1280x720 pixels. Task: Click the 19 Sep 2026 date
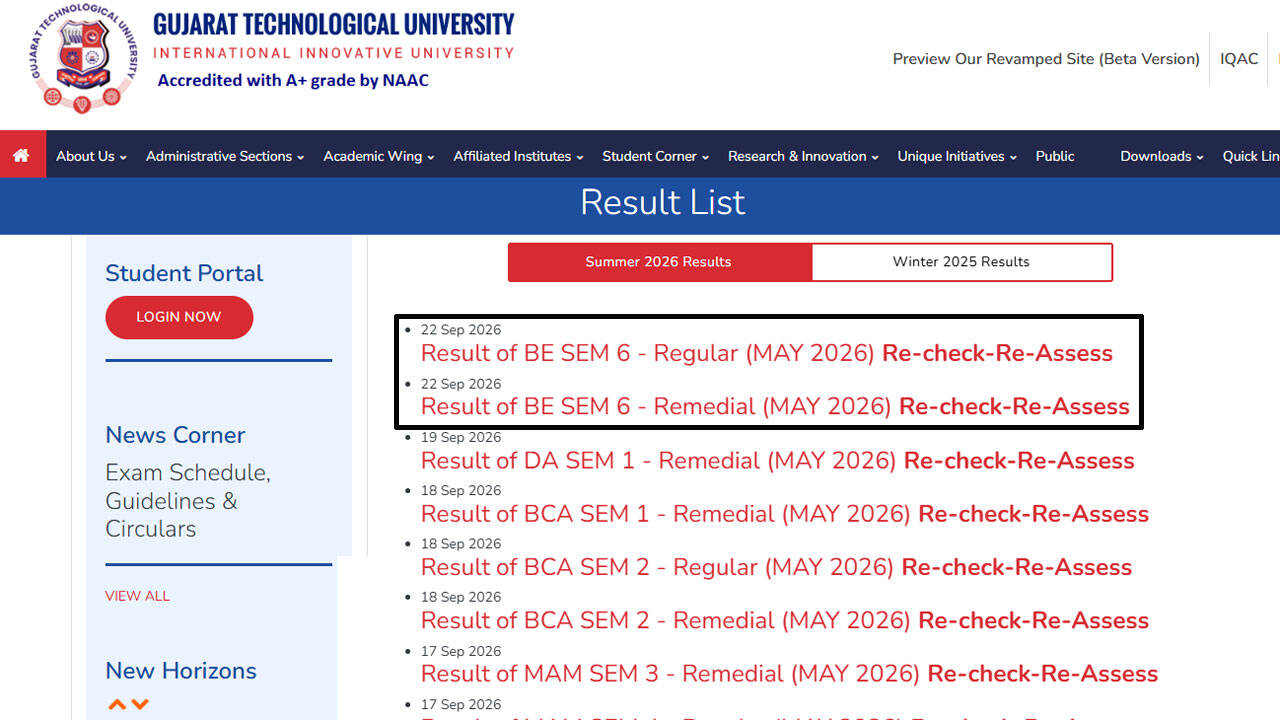pos(461,437)
